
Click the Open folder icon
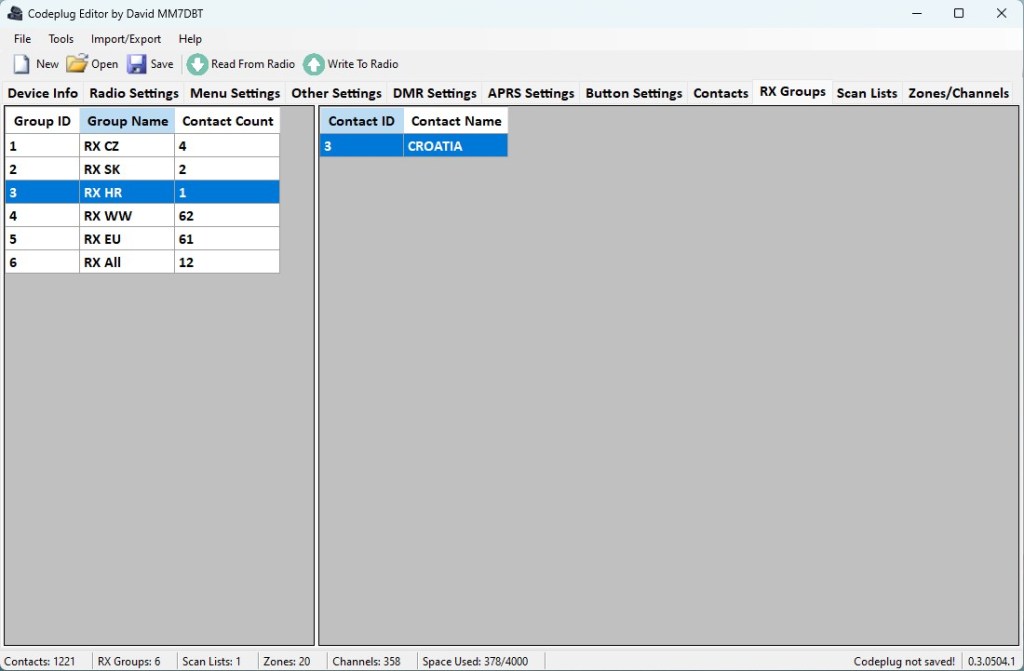coord(77,64)
